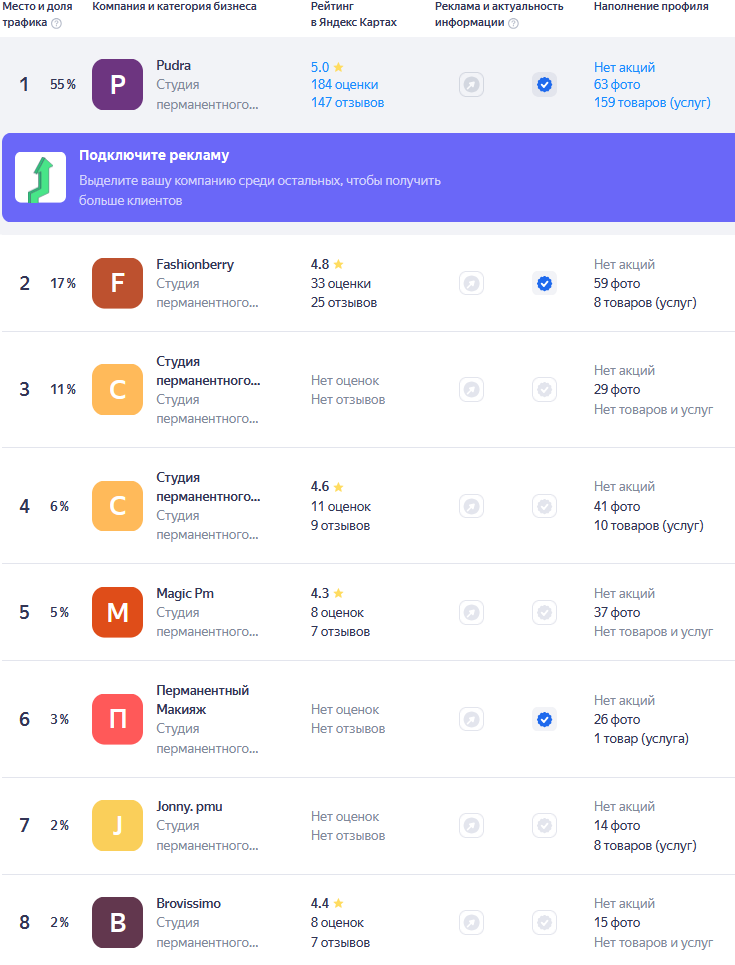Viewport: 735px width, 965px height.
Task: Click the Pudra company name
Action: point(174,65)
